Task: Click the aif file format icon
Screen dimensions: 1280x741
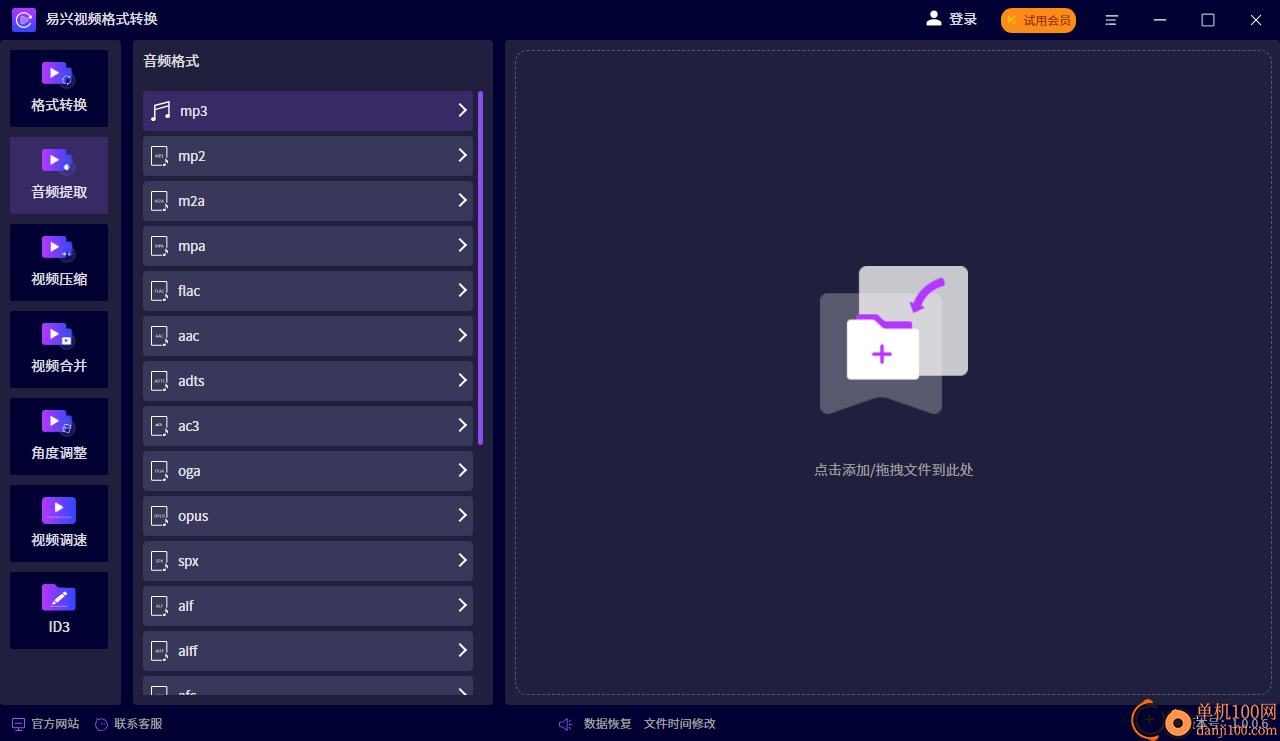Action: (x=159, y=606)
